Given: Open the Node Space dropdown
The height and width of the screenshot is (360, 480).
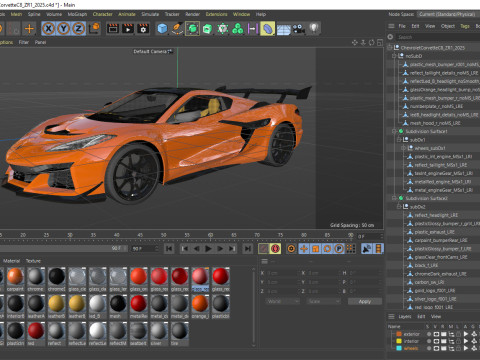Looking at the screenshot, I should pyautogui.click(x=448, y=14).
